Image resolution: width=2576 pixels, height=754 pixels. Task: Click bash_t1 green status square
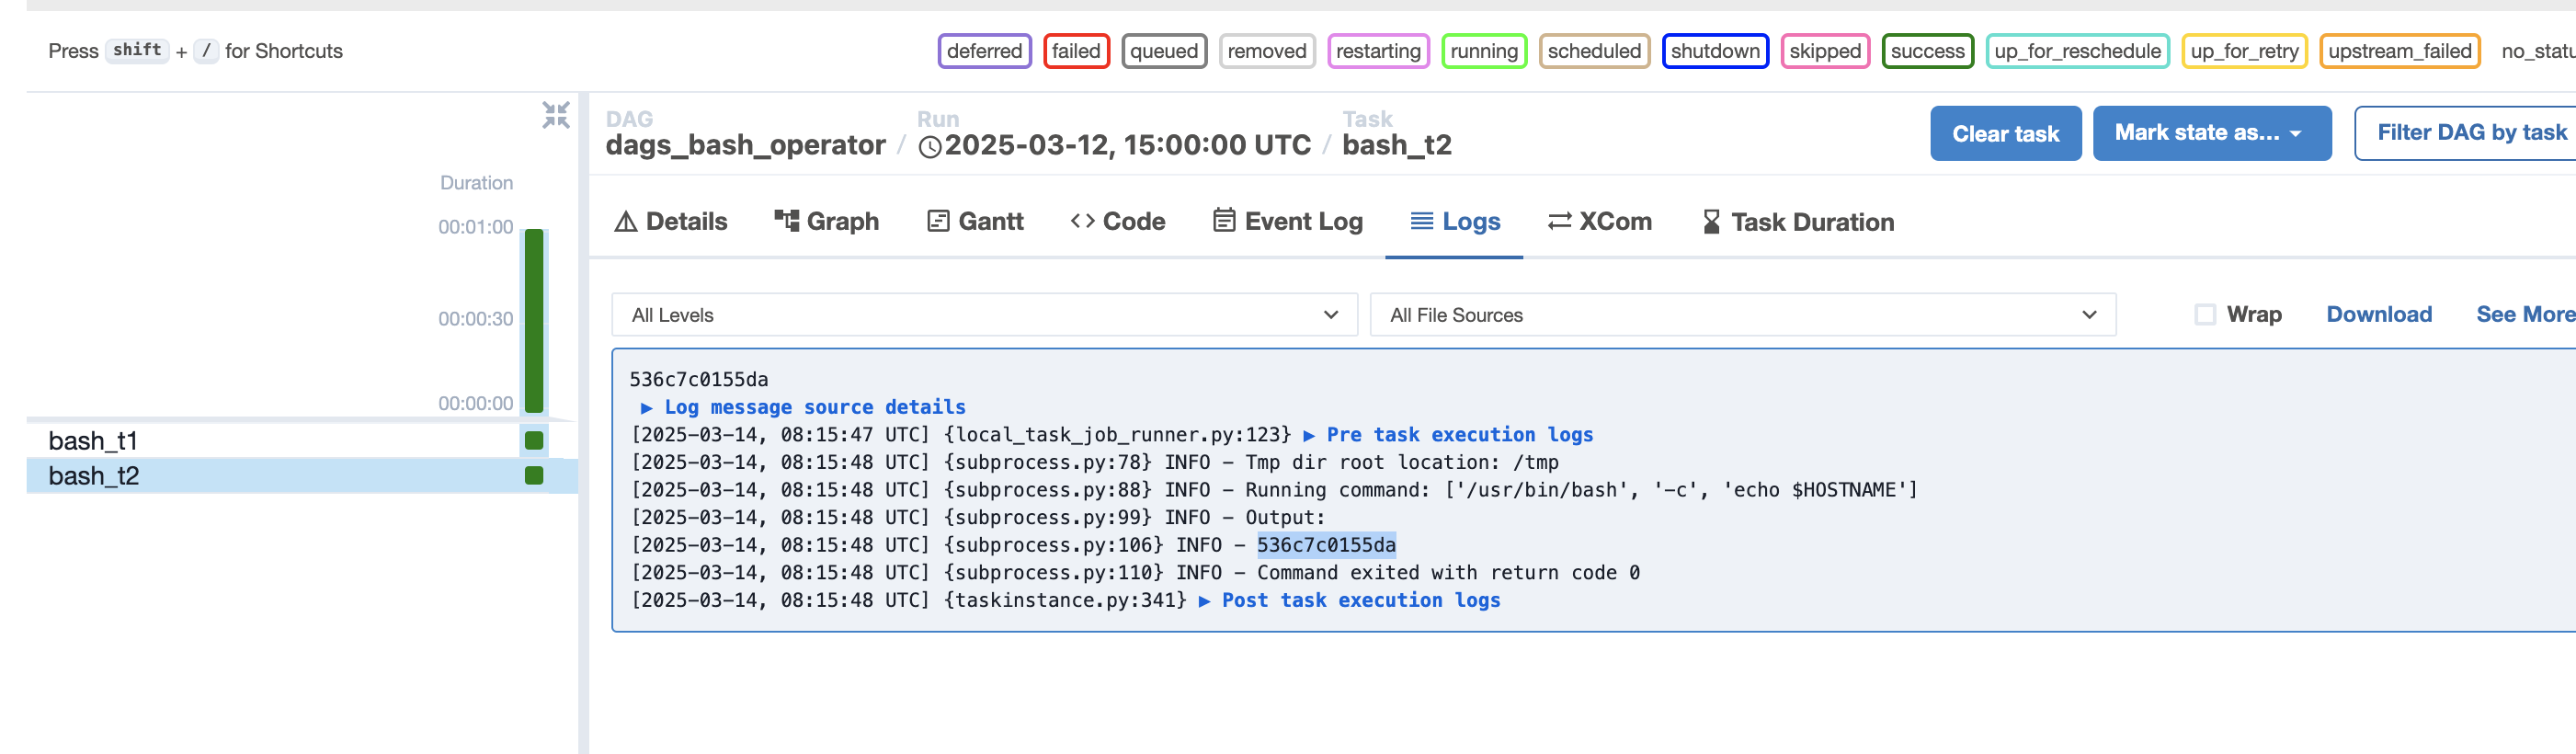coord(534,440)
